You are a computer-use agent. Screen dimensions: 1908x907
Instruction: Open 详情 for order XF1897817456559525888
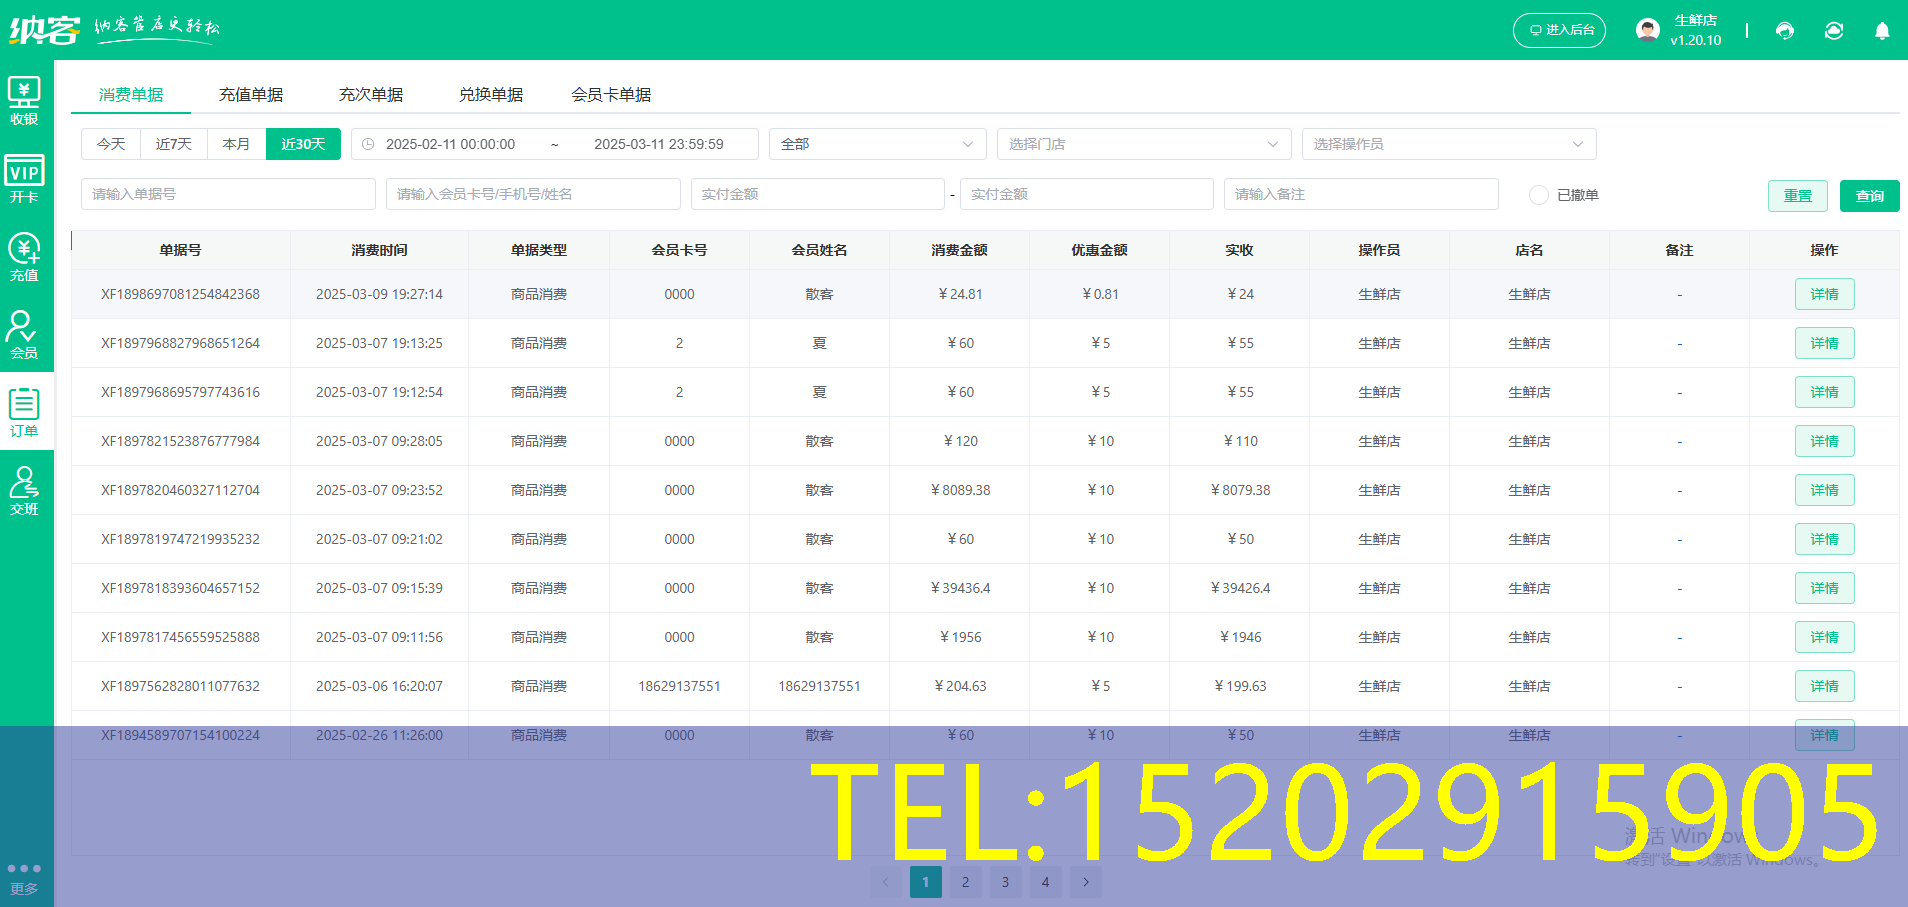pos(1825,637)
